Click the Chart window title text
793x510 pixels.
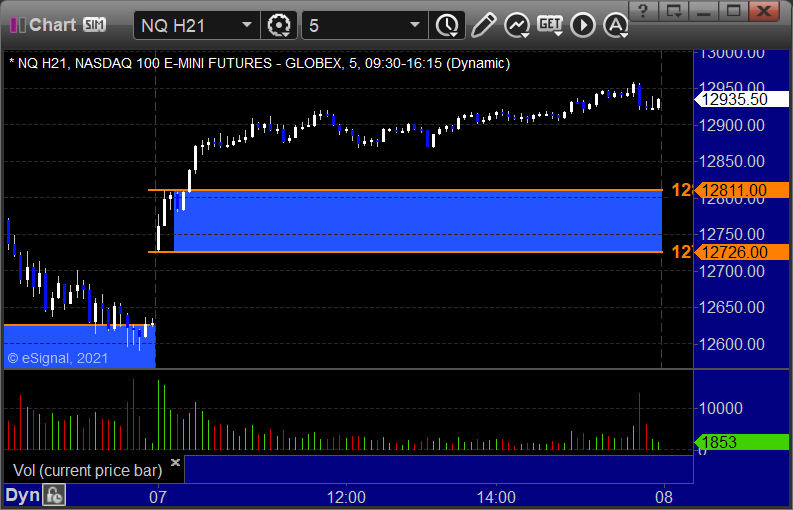pyautogui.click(x=53, y=25)
